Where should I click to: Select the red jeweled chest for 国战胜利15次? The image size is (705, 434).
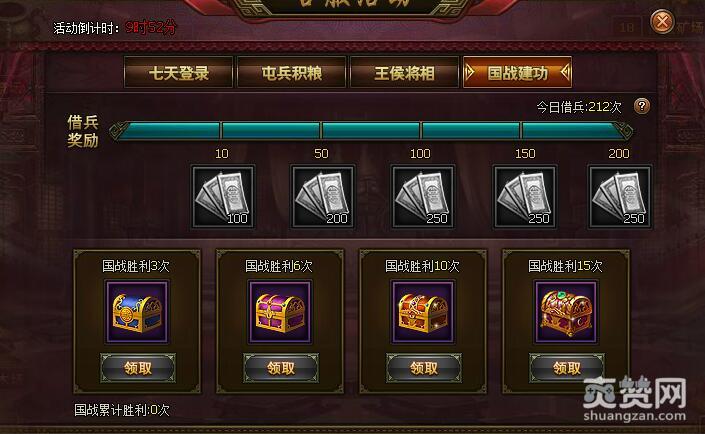click(x=566, y=312)
